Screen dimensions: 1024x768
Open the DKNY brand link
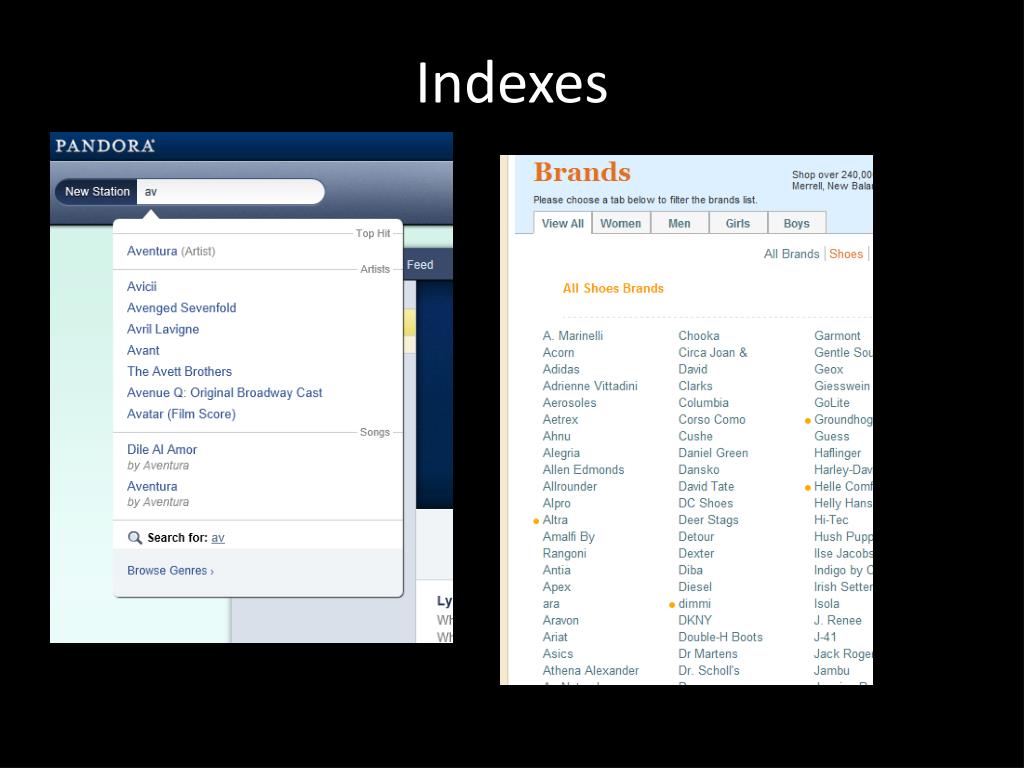695,620
